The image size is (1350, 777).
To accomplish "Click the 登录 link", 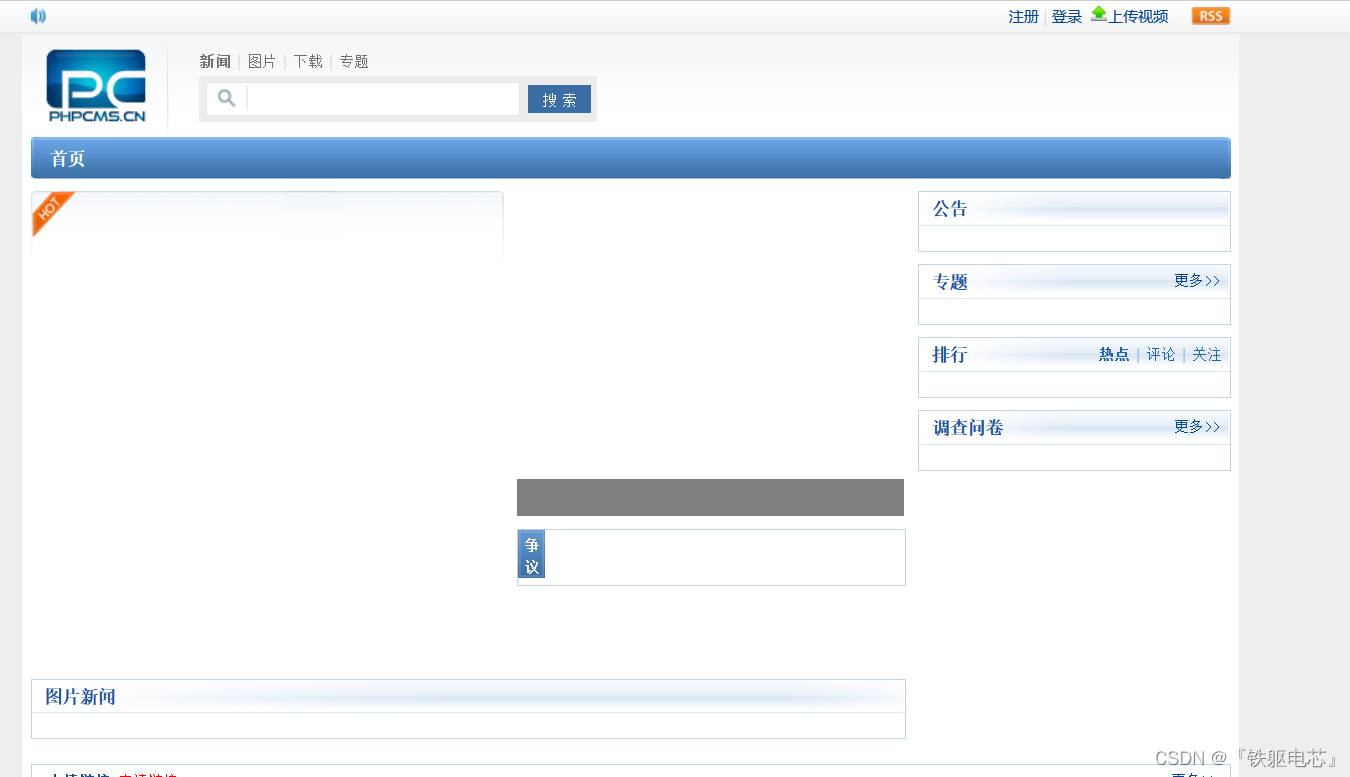I will click(1066, 16).
